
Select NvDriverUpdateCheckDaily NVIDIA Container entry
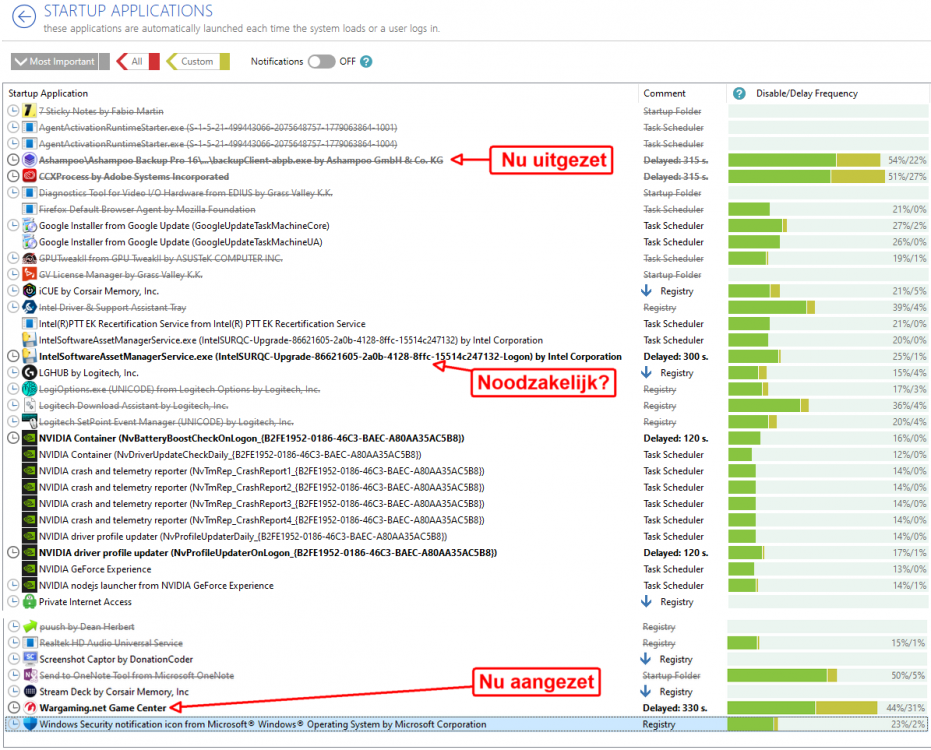point(230,454)
